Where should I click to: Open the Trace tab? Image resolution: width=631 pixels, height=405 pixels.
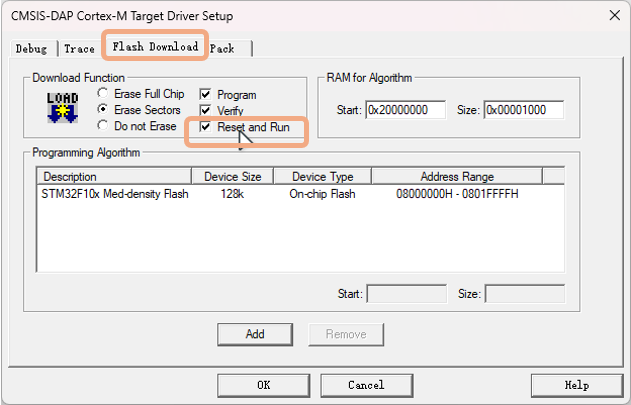pos(79,49)
